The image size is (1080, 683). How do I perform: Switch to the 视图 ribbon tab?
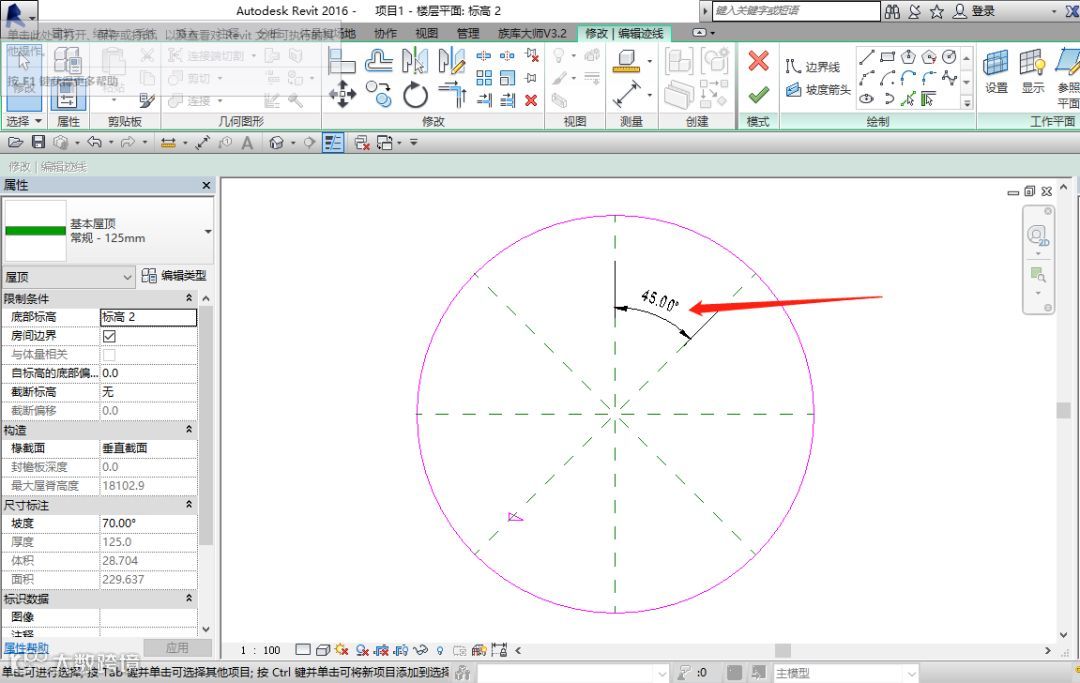point(427,33)
